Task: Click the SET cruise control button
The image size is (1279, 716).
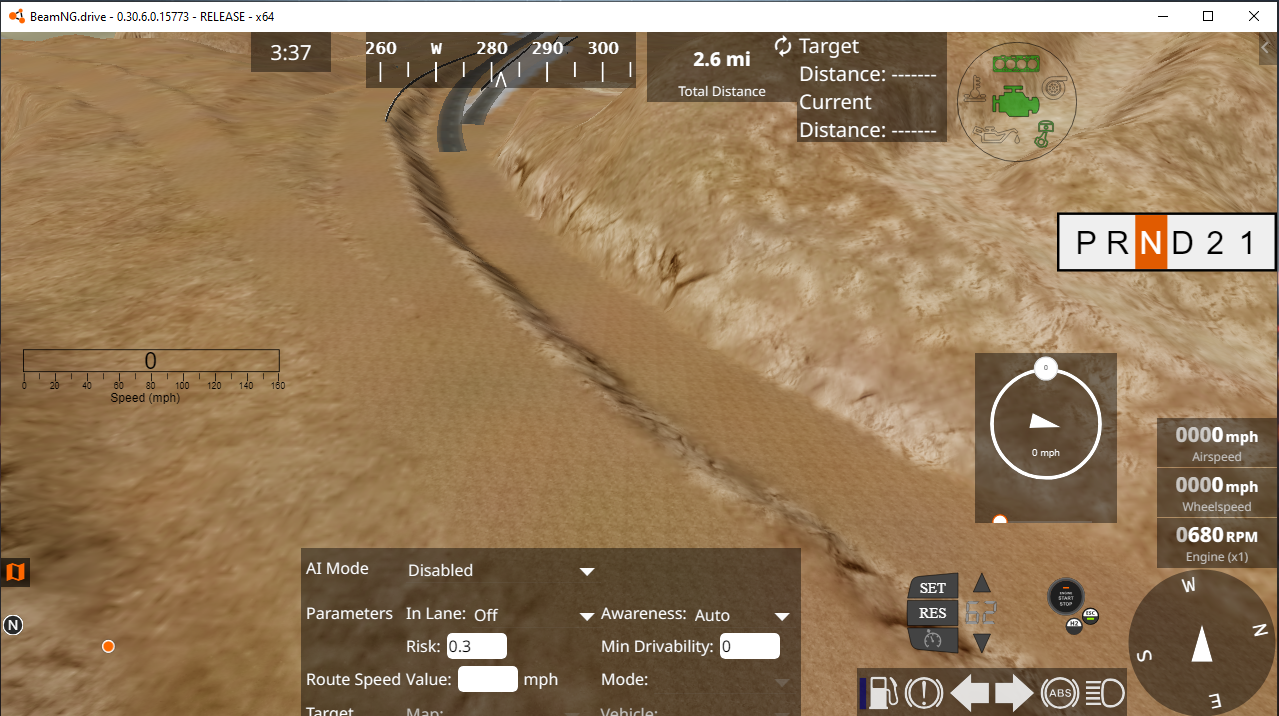Action: 932,587
